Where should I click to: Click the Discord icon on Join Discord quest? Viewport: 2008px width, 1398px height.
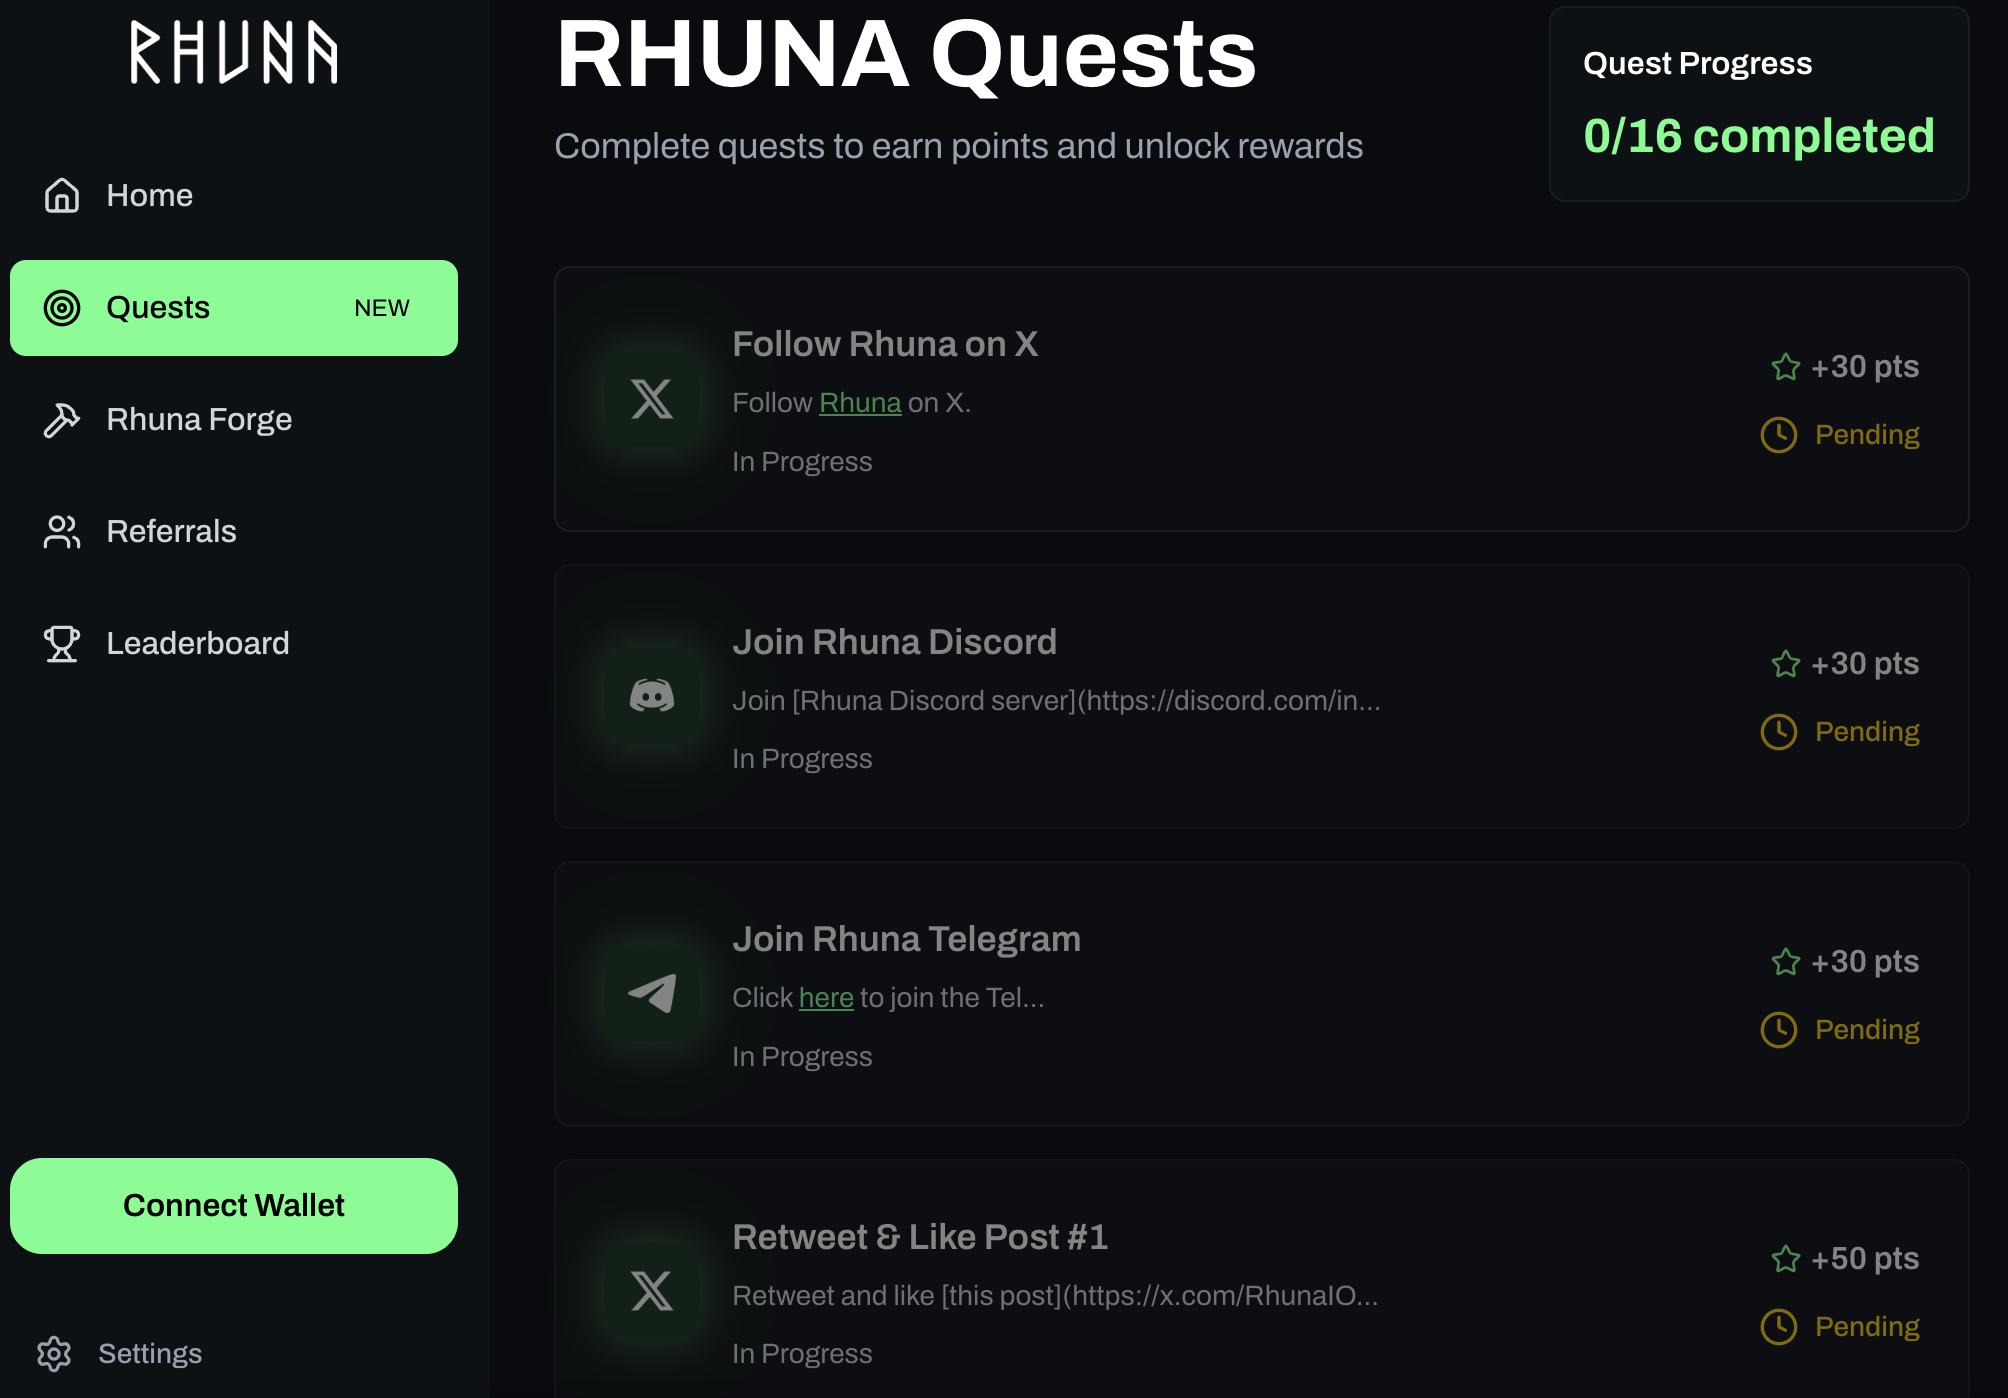pos(652,696)
